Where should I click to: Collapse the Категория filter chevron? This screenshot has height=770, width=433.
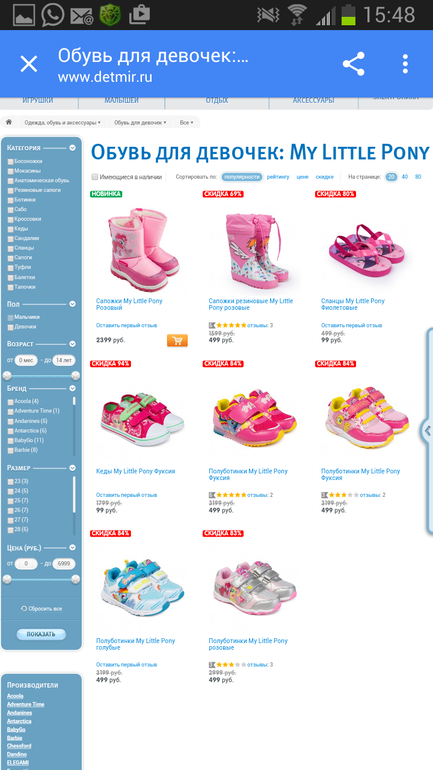(73, 147)
